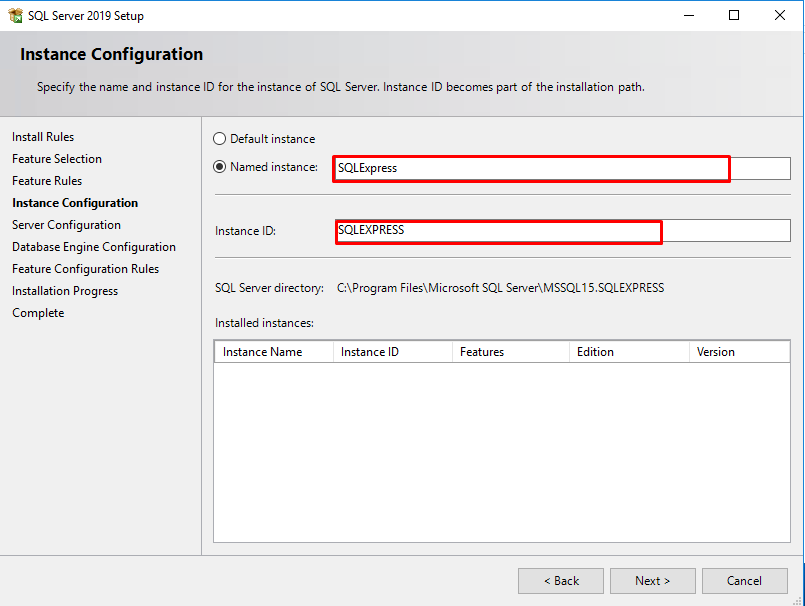
Task: Click the Back button
Action: [561, 581]
